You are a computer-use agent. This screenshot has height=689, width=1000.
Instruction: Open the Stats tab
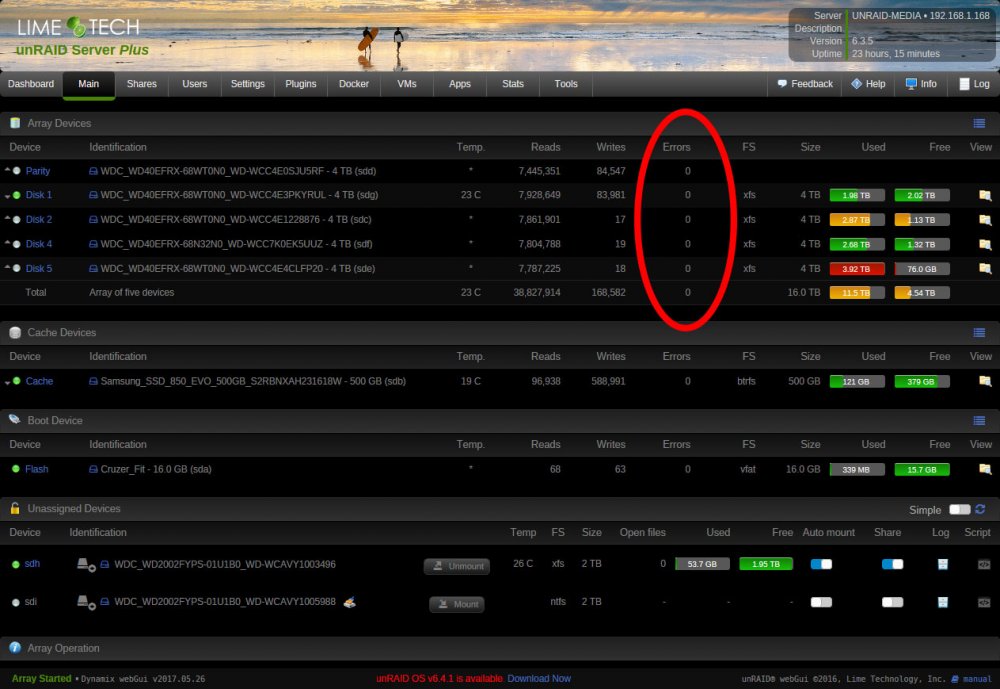(x=513, y=84)
